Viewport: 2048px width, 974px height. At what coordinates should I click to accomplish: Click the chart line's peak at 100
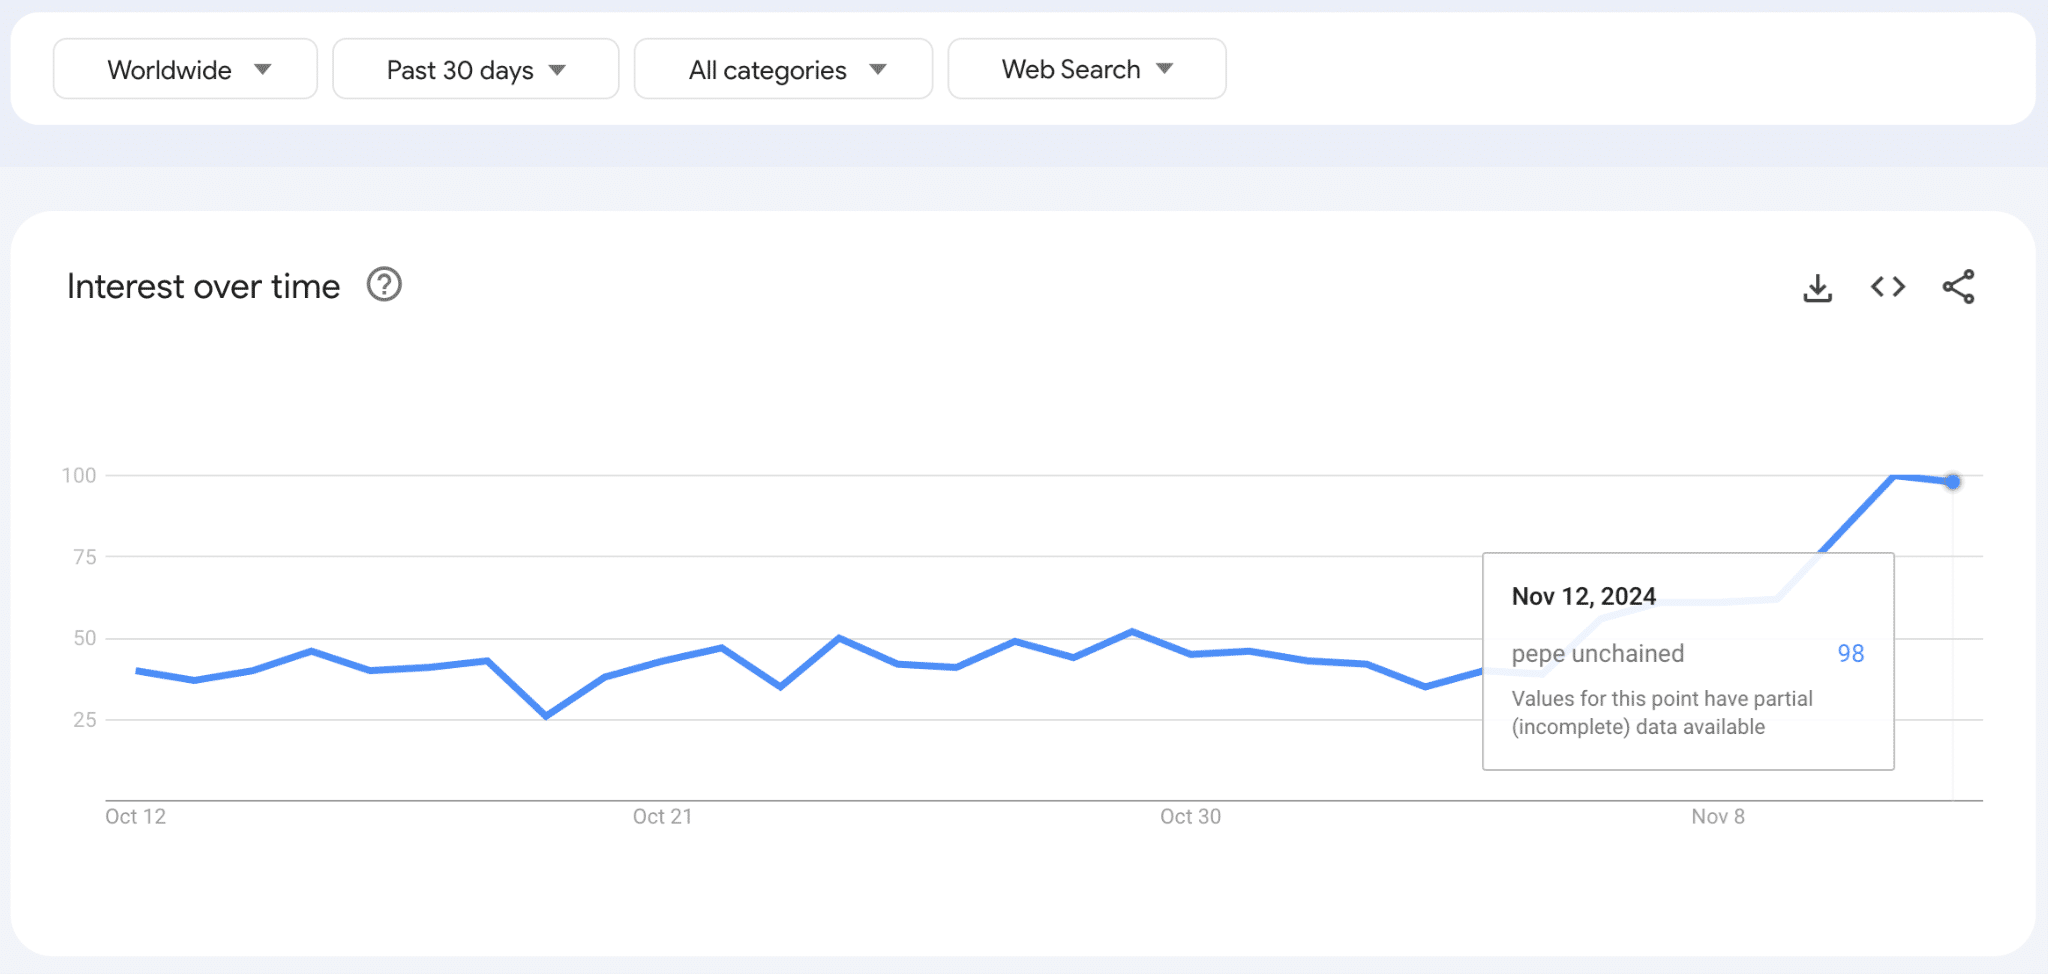[1894, 476]
